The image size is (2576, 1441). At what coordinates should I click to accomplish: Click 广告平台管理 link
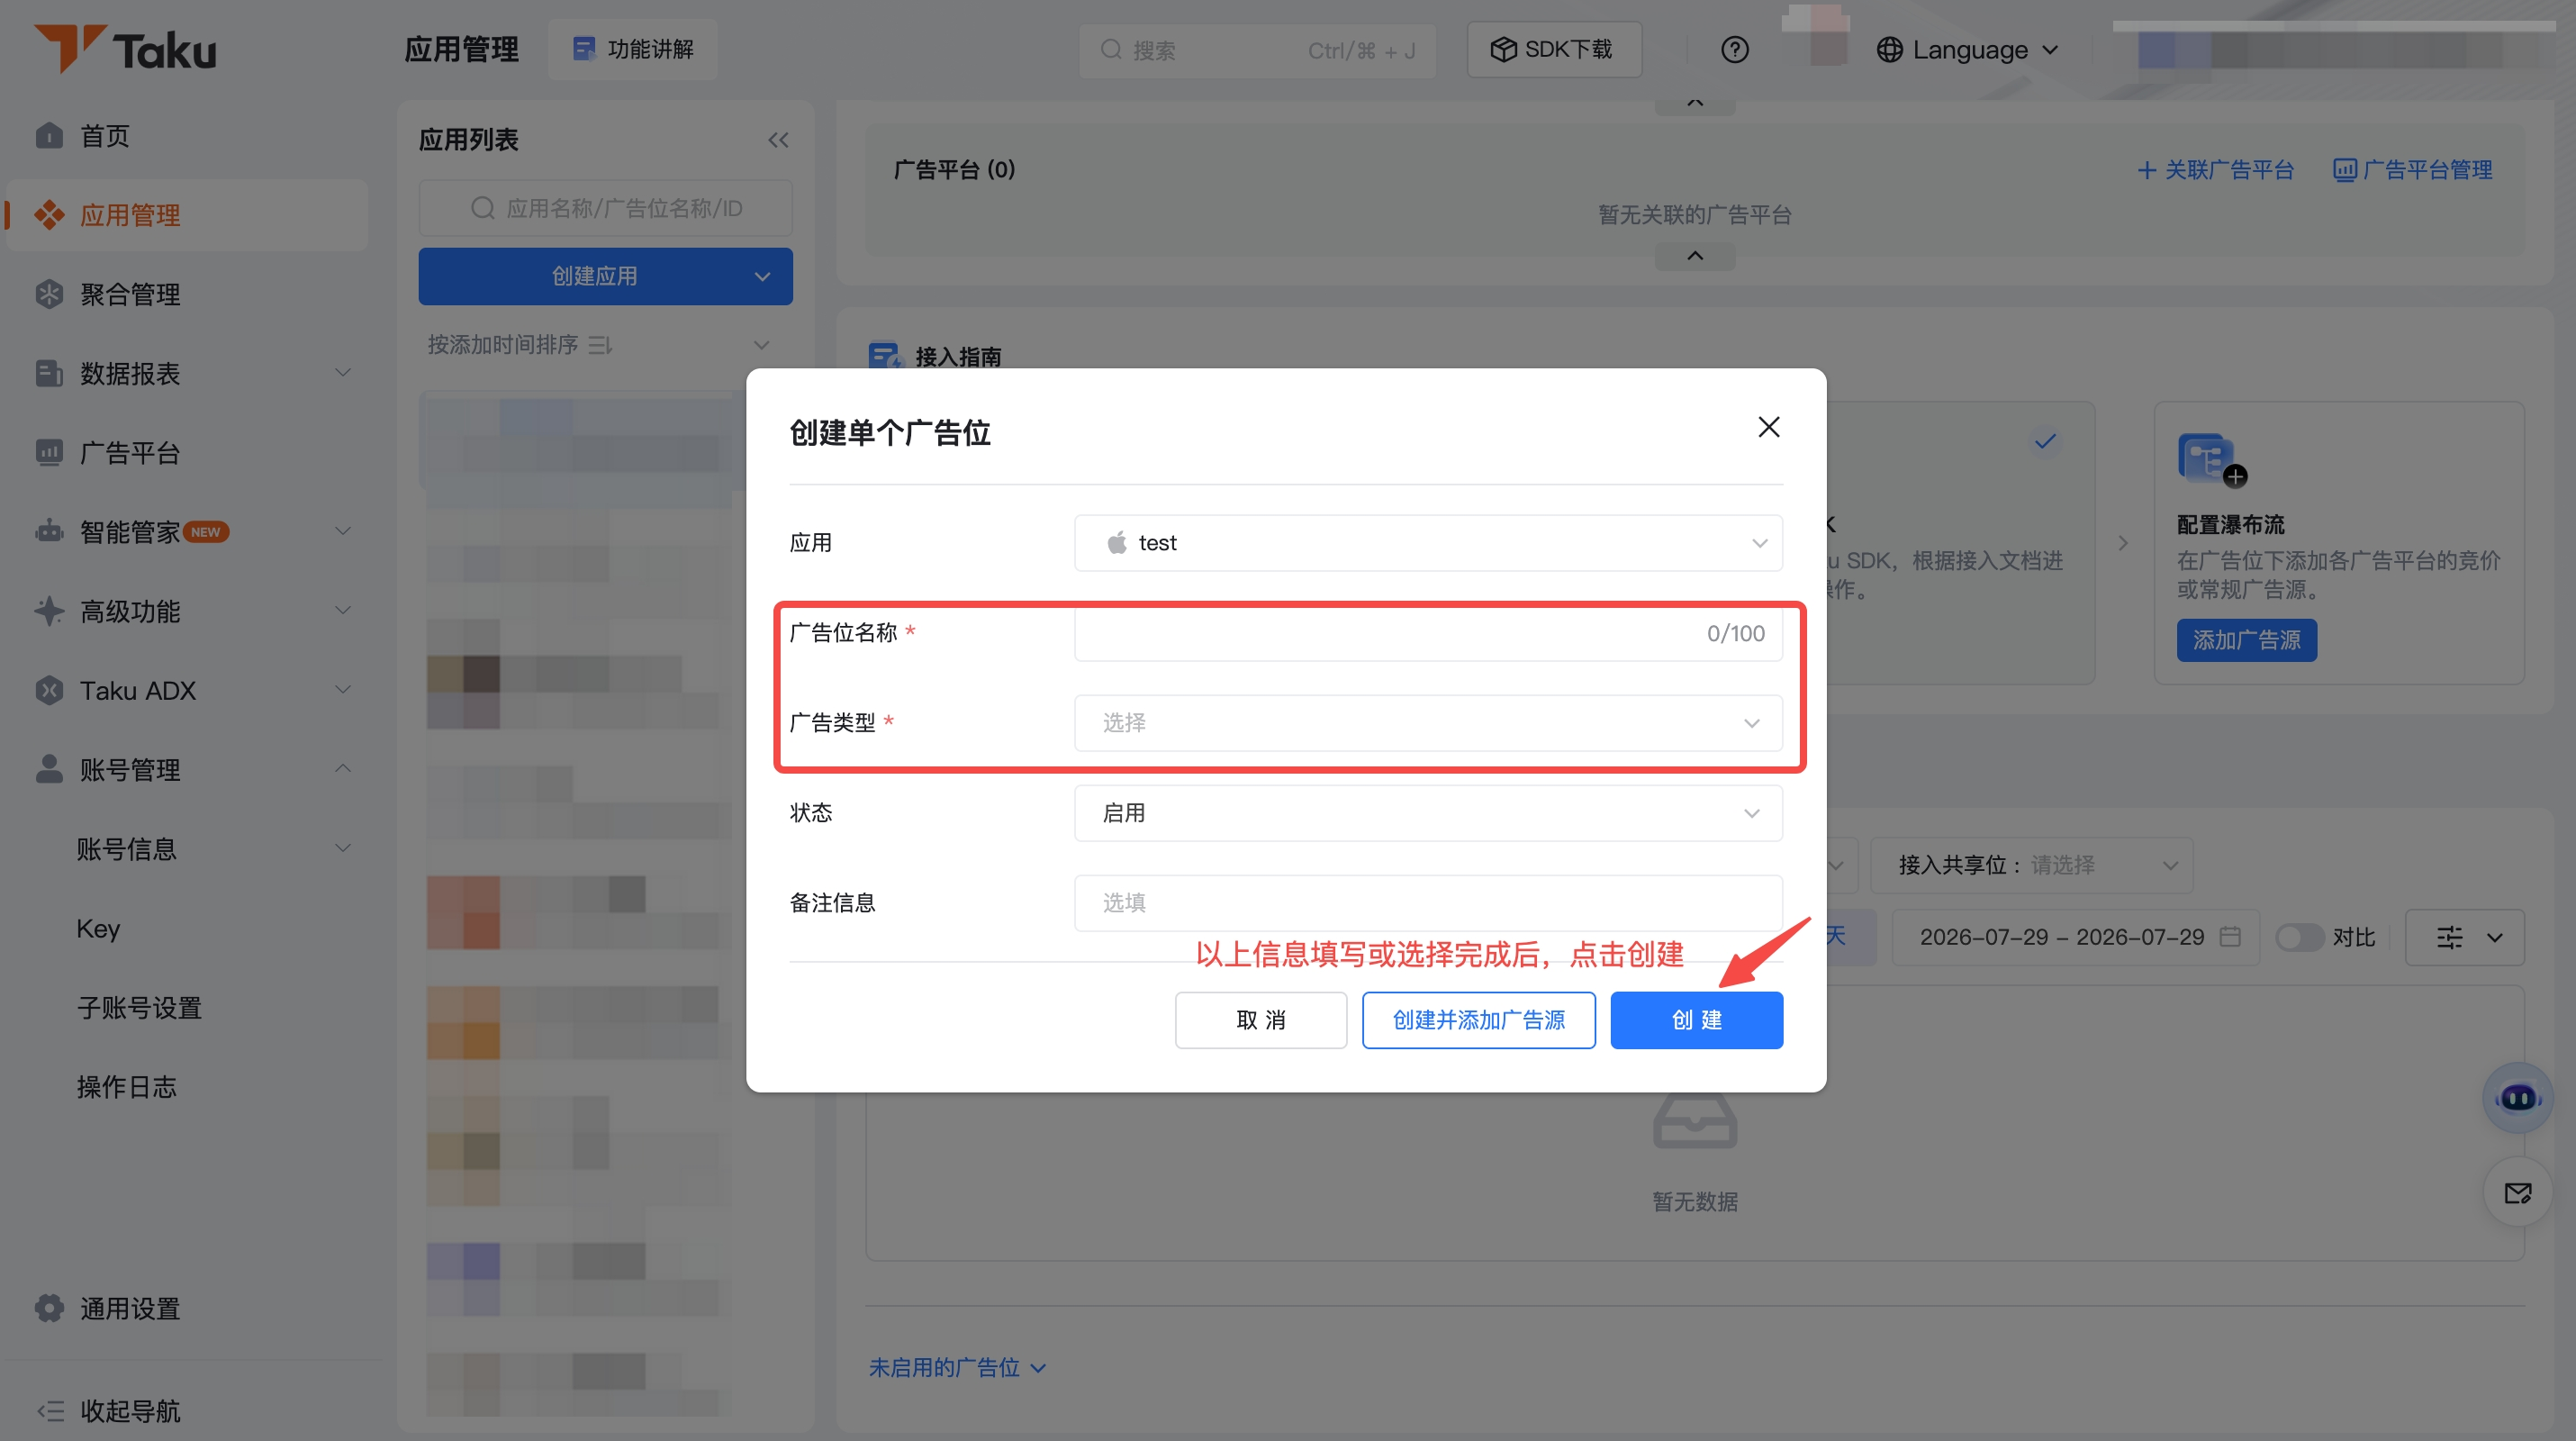pyautogui.click(x=2412, y=170)
